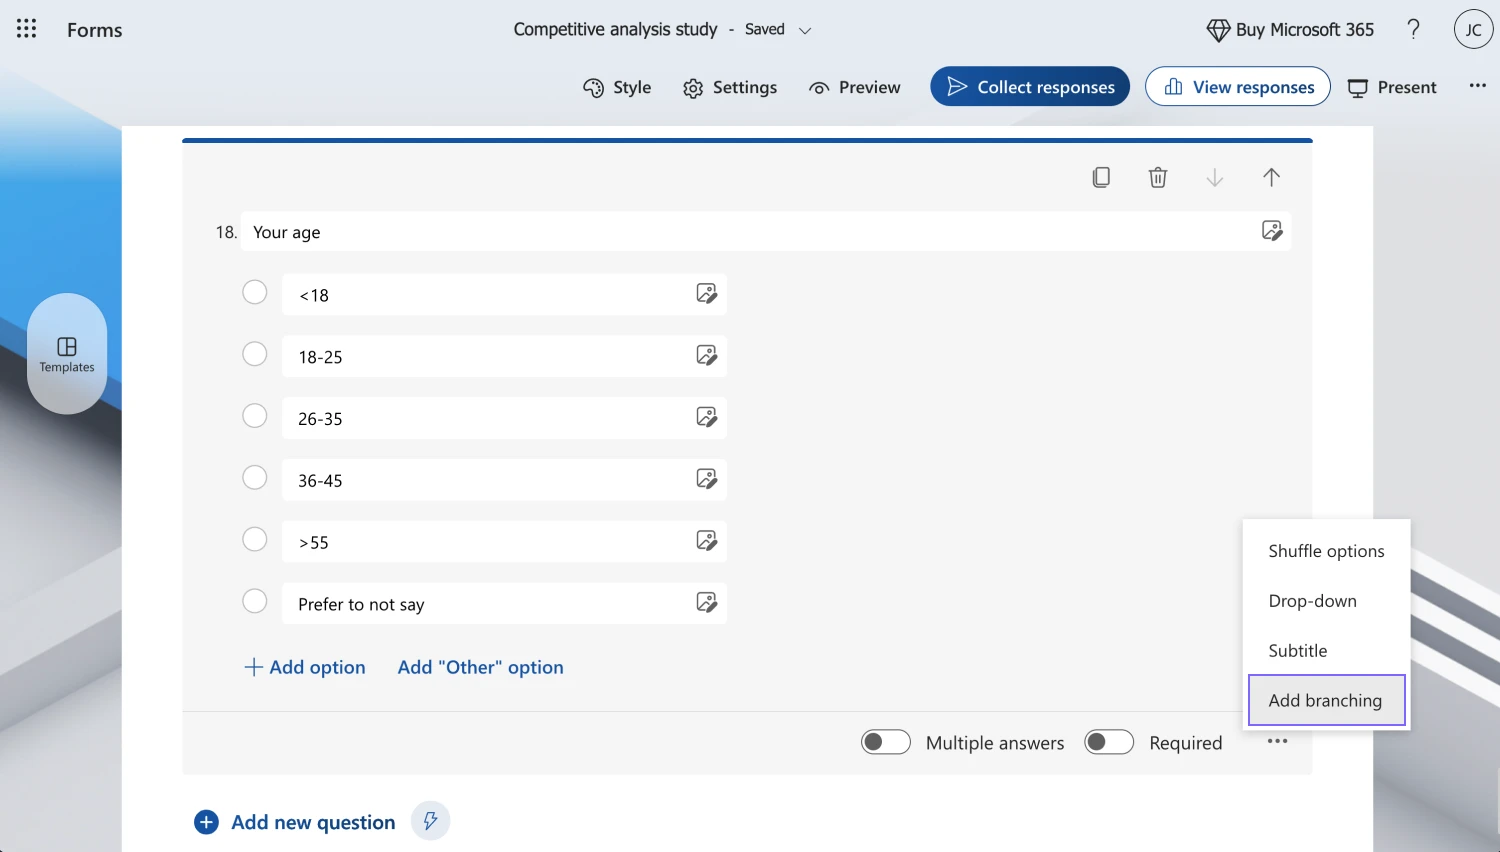Screen dimensions: 1500x852
Task: Click the 'Your age' question title field
Action: (x=740, y=232)
